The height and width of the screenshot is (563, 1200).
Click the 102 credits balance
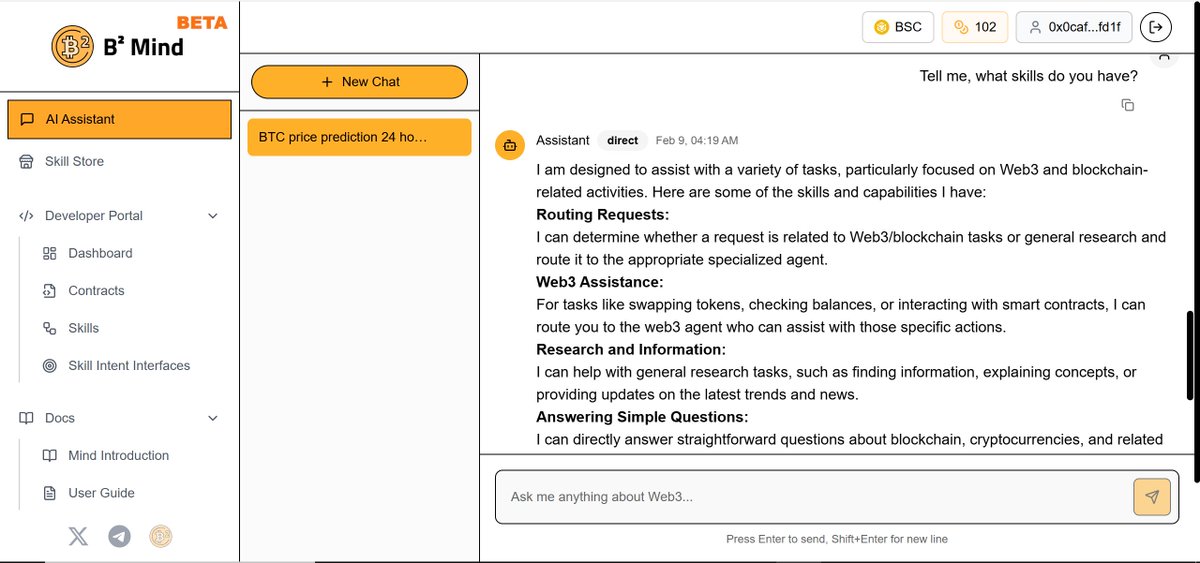pos(975,27)
